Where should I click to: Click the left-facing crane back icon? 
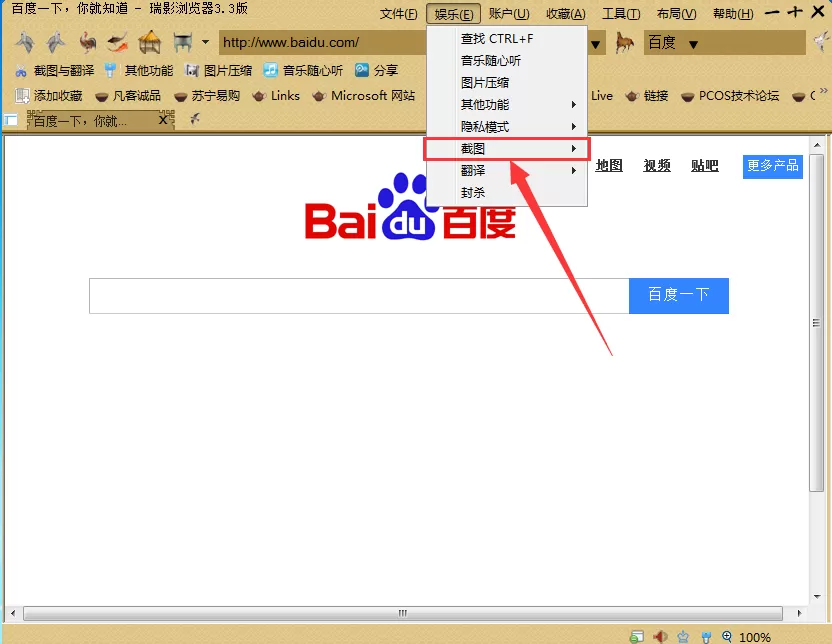click(x=25, y=42)
